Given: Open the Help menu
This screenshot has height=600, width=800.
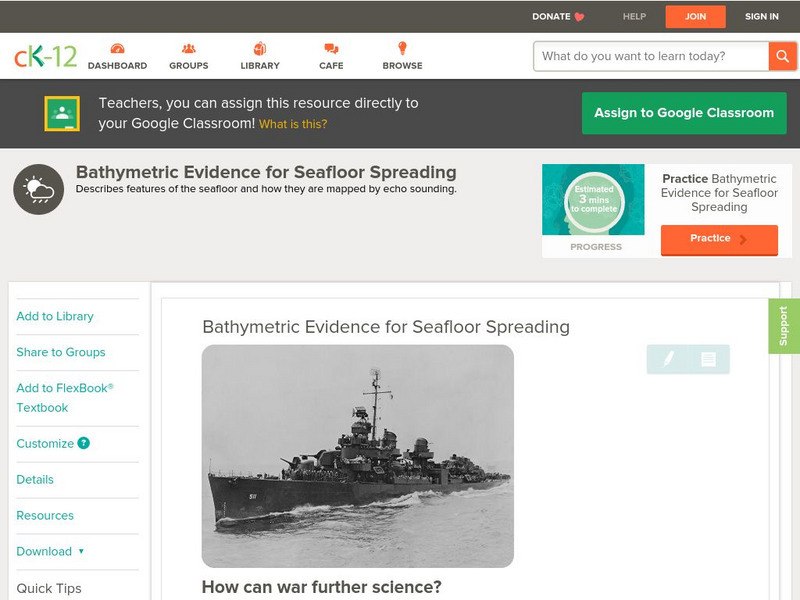Looking at the screenshot, I should [632, 16].
